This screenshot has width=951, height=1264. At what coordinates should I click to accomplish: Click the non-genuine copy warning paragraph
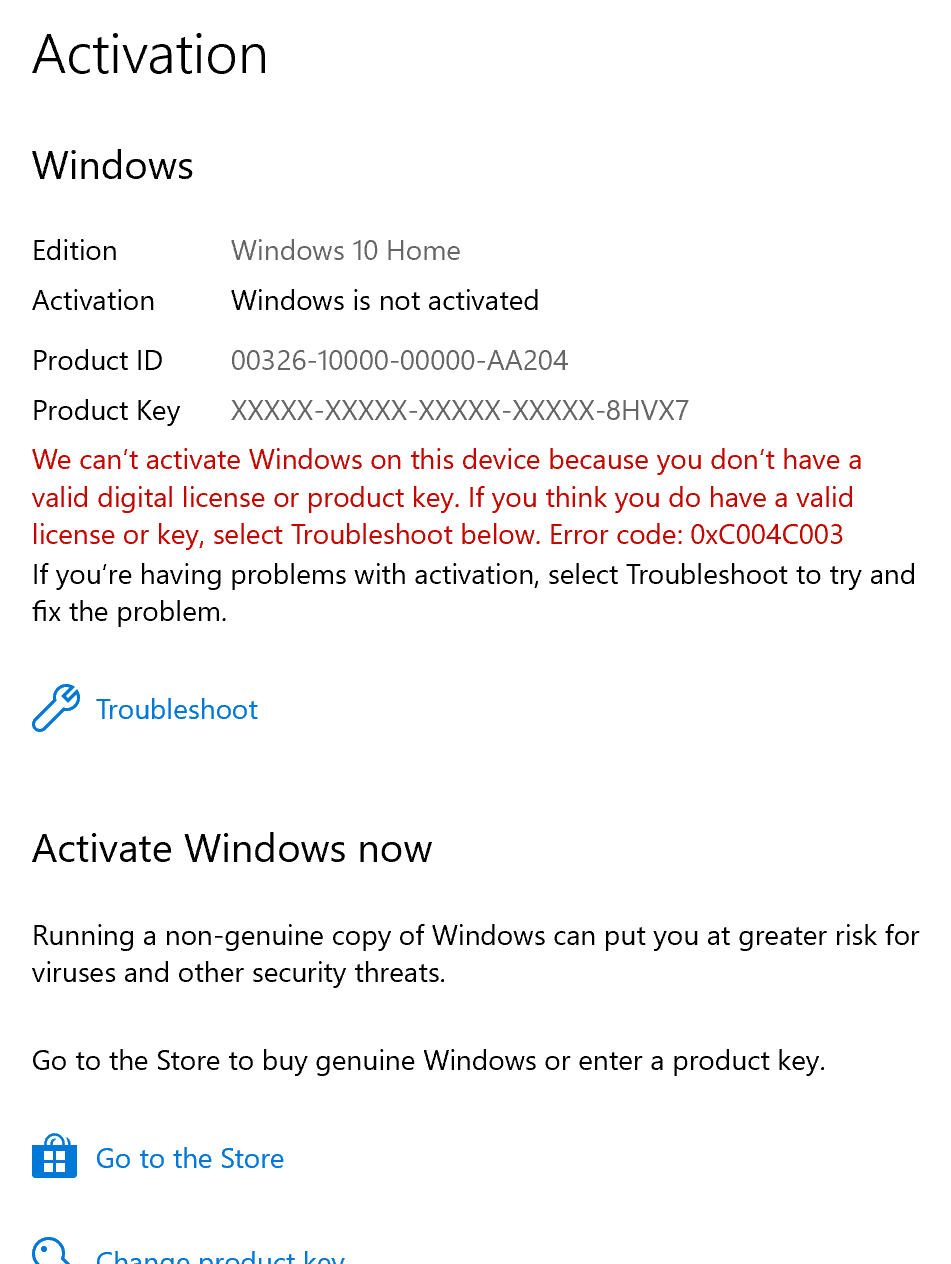476,954
